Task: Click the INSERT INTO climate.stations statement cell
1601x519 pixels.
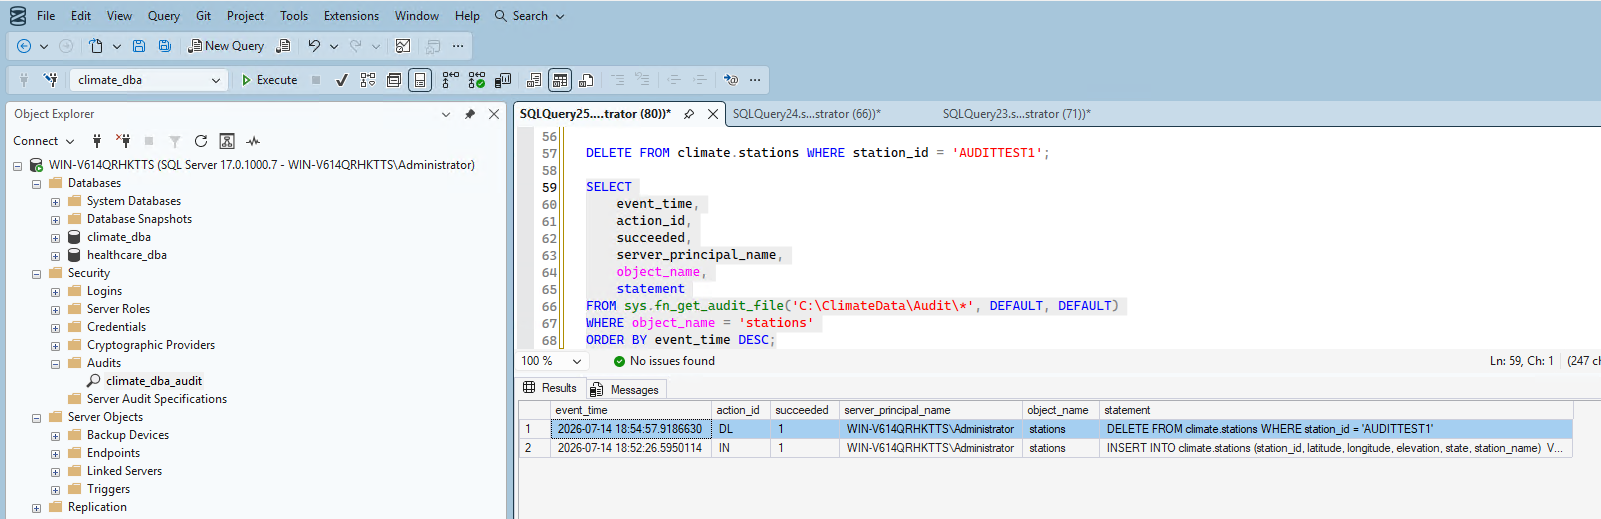Action: point(1335,448)
